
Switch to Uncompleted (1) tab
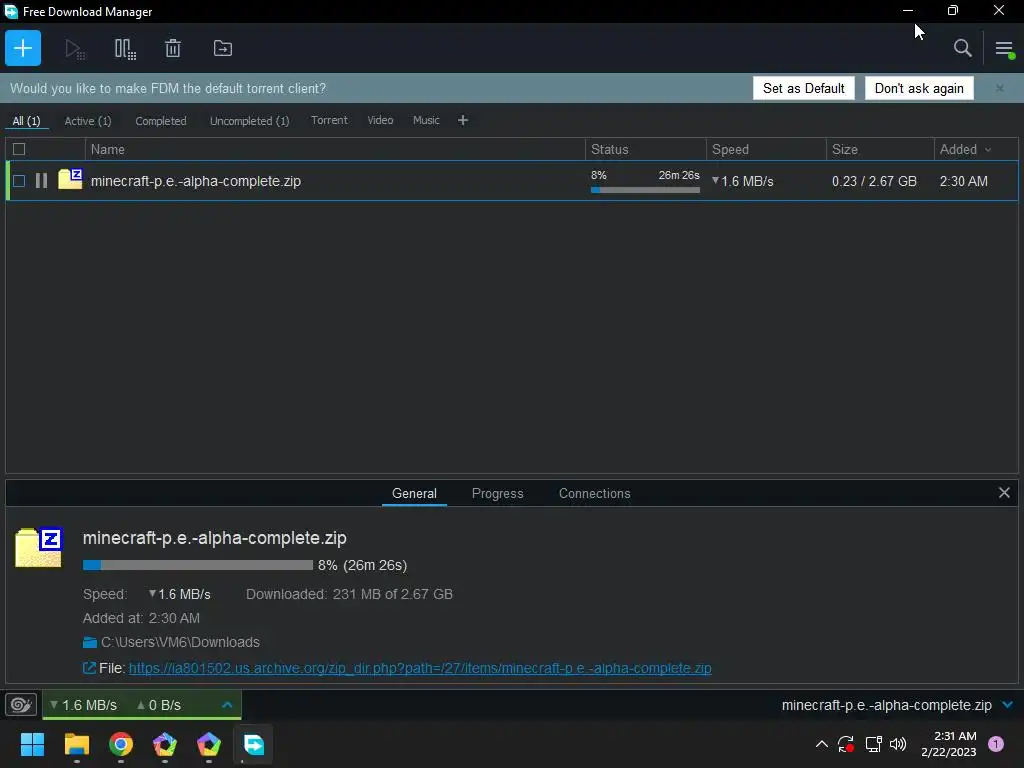[x=249, y=121]
